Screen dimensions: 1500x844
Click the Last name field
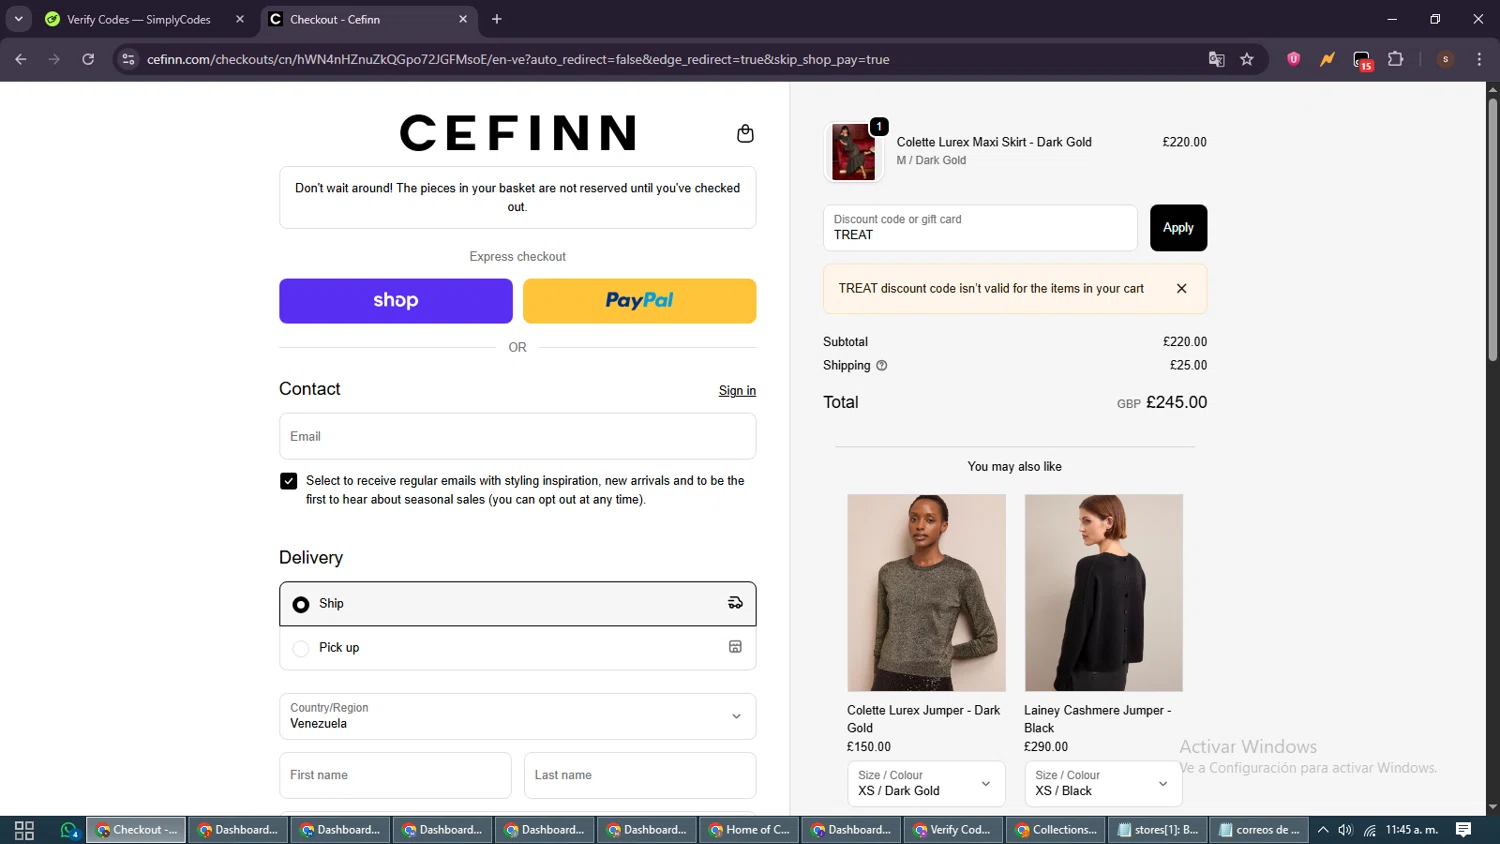[640, 775]
